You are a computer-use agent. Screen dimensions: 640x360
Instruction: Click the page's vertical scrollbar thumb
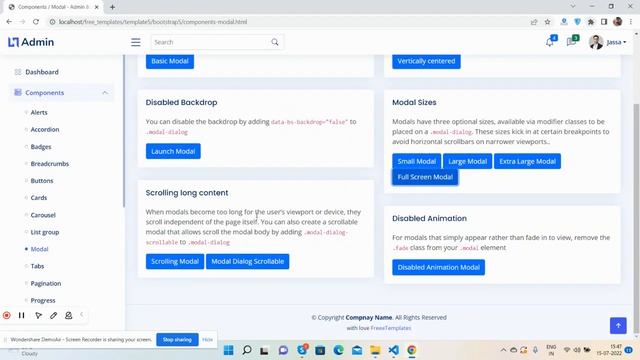pyautogui.click(x=636, y=218)
